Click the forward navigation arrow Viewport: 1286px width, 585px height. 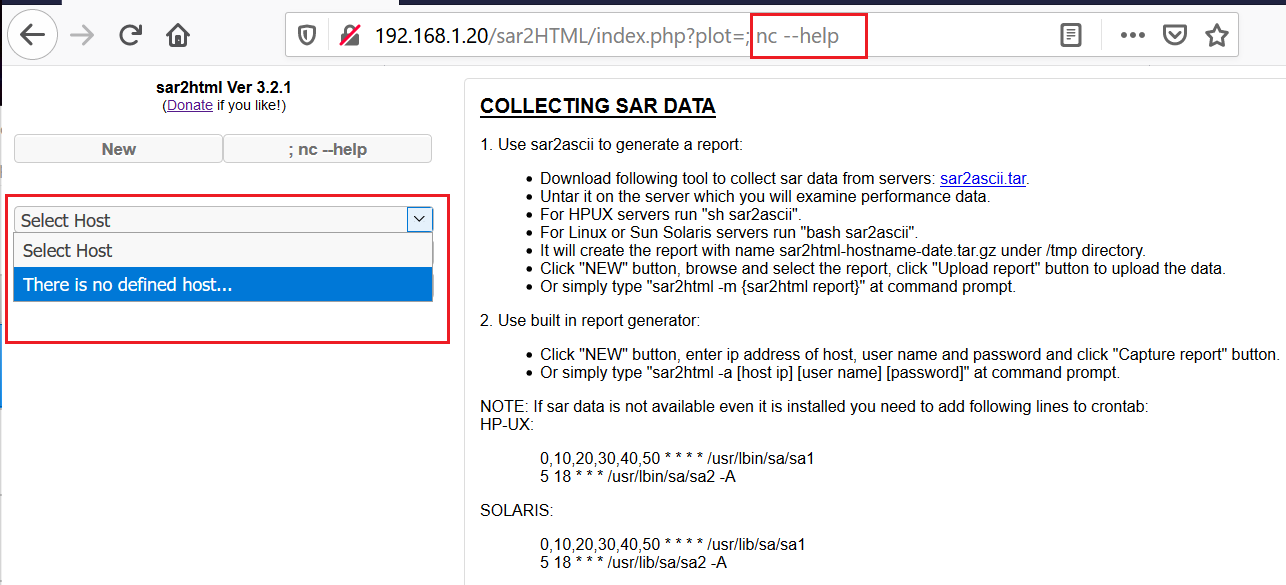pos(83,36)
